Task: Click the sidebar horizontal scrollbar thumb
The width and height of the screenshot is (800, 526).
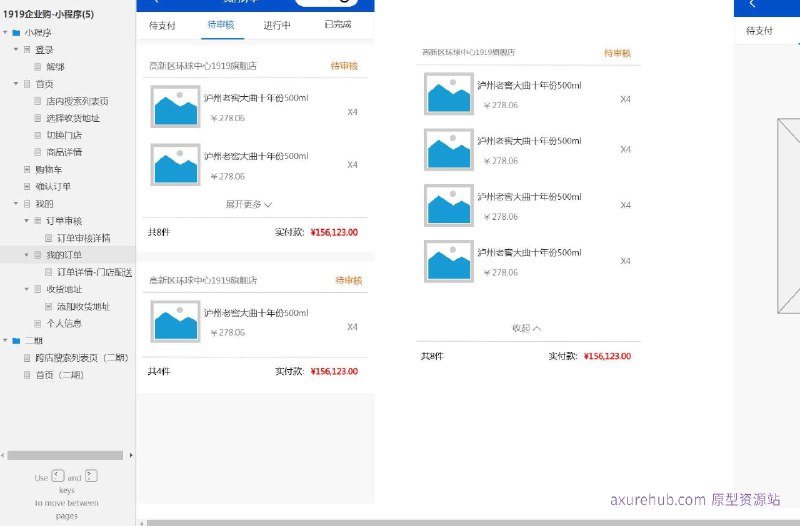Action: (x=65, y=455)
